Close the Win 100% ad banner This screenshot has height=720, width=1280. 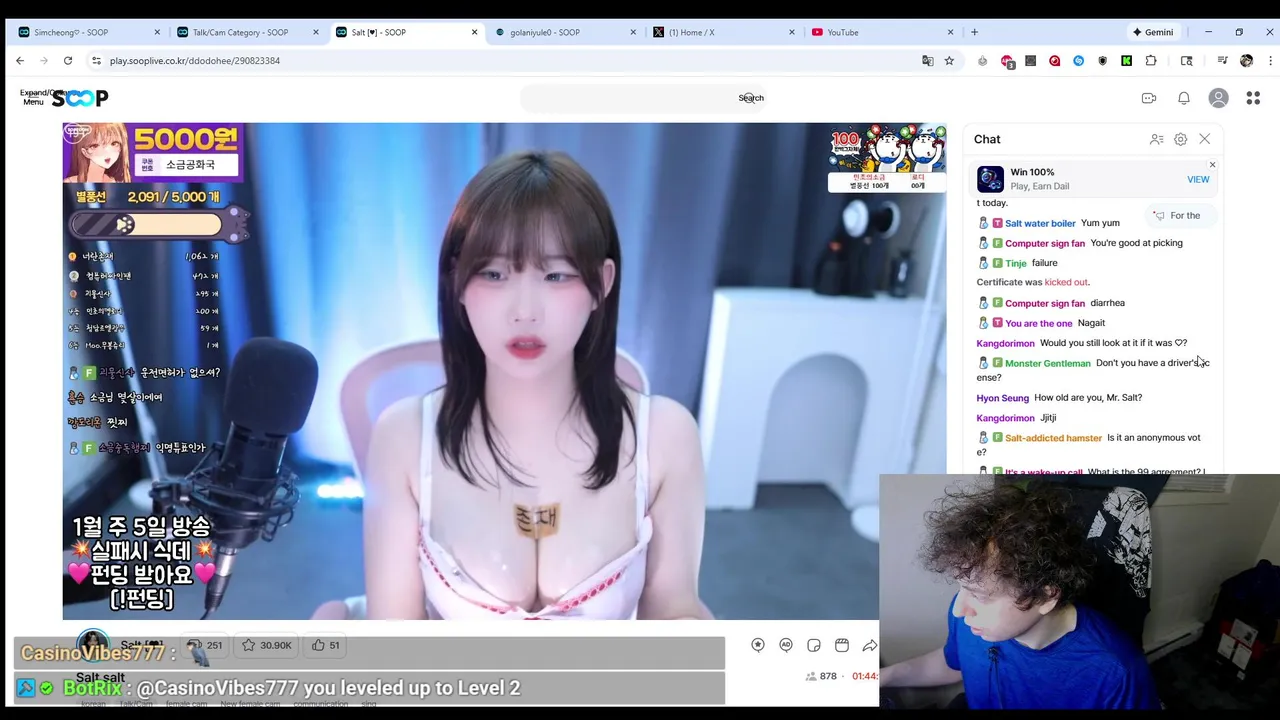click(1212, 165)
